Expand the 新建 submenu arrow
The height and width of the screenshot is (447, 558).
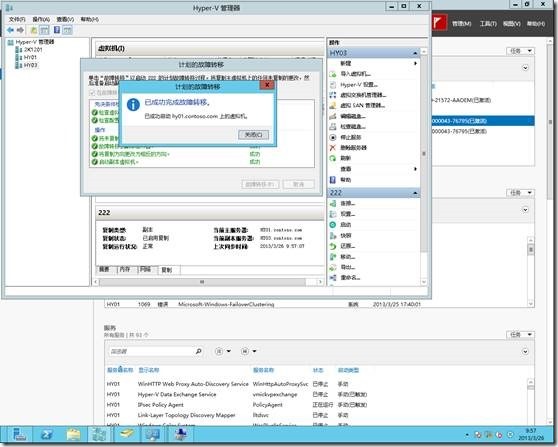click(x=415, y=63)
